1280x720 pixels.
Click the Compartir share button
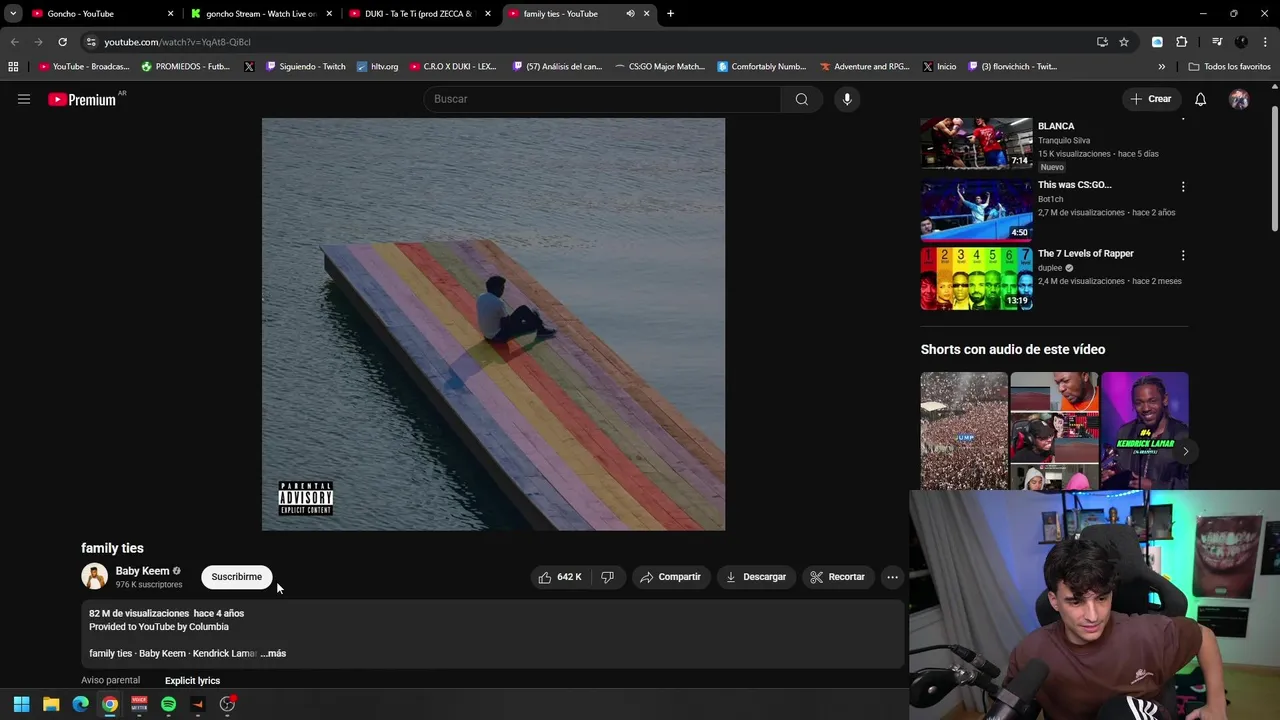(x=670, y=577)
